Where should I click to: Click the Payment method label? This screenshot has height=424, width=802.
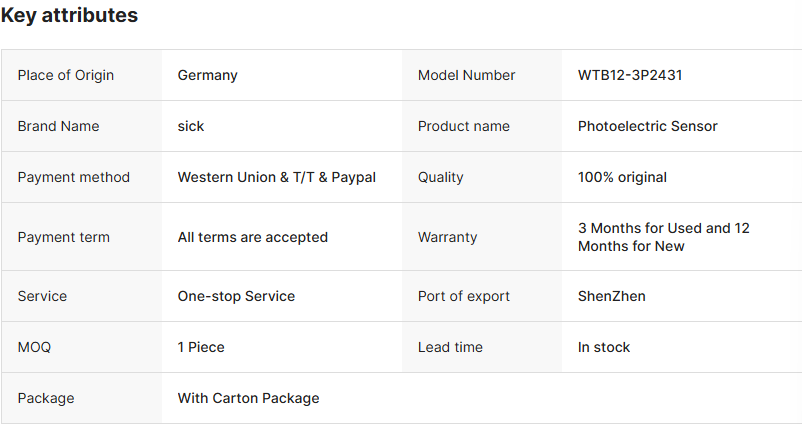(74, 177)
